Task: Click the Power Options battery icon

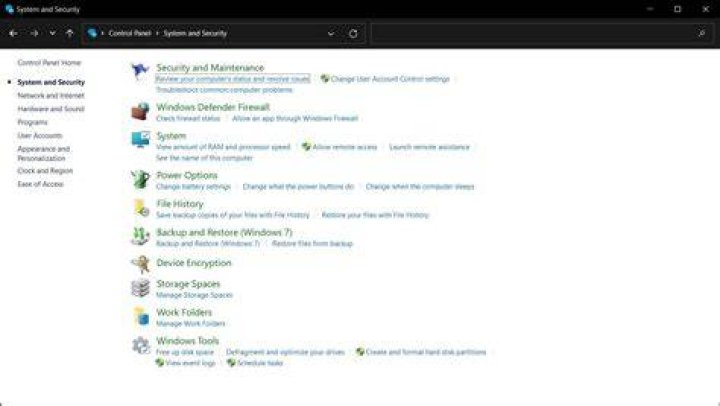Action: tap(140, 179)
